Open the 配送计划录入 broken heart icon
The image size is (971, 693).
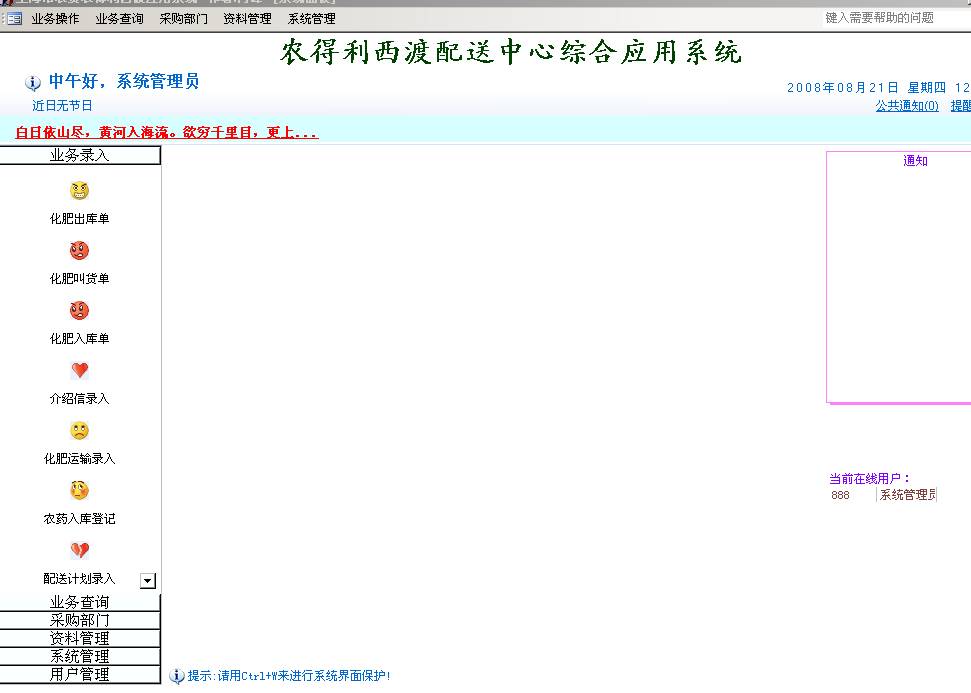tap(79, 550)
